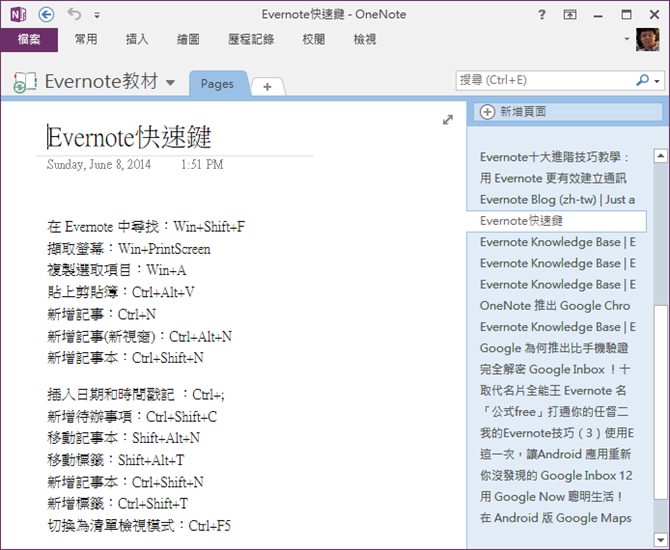
Task: Switch to the 插入 ribbon tab
Action: (137, 39)
